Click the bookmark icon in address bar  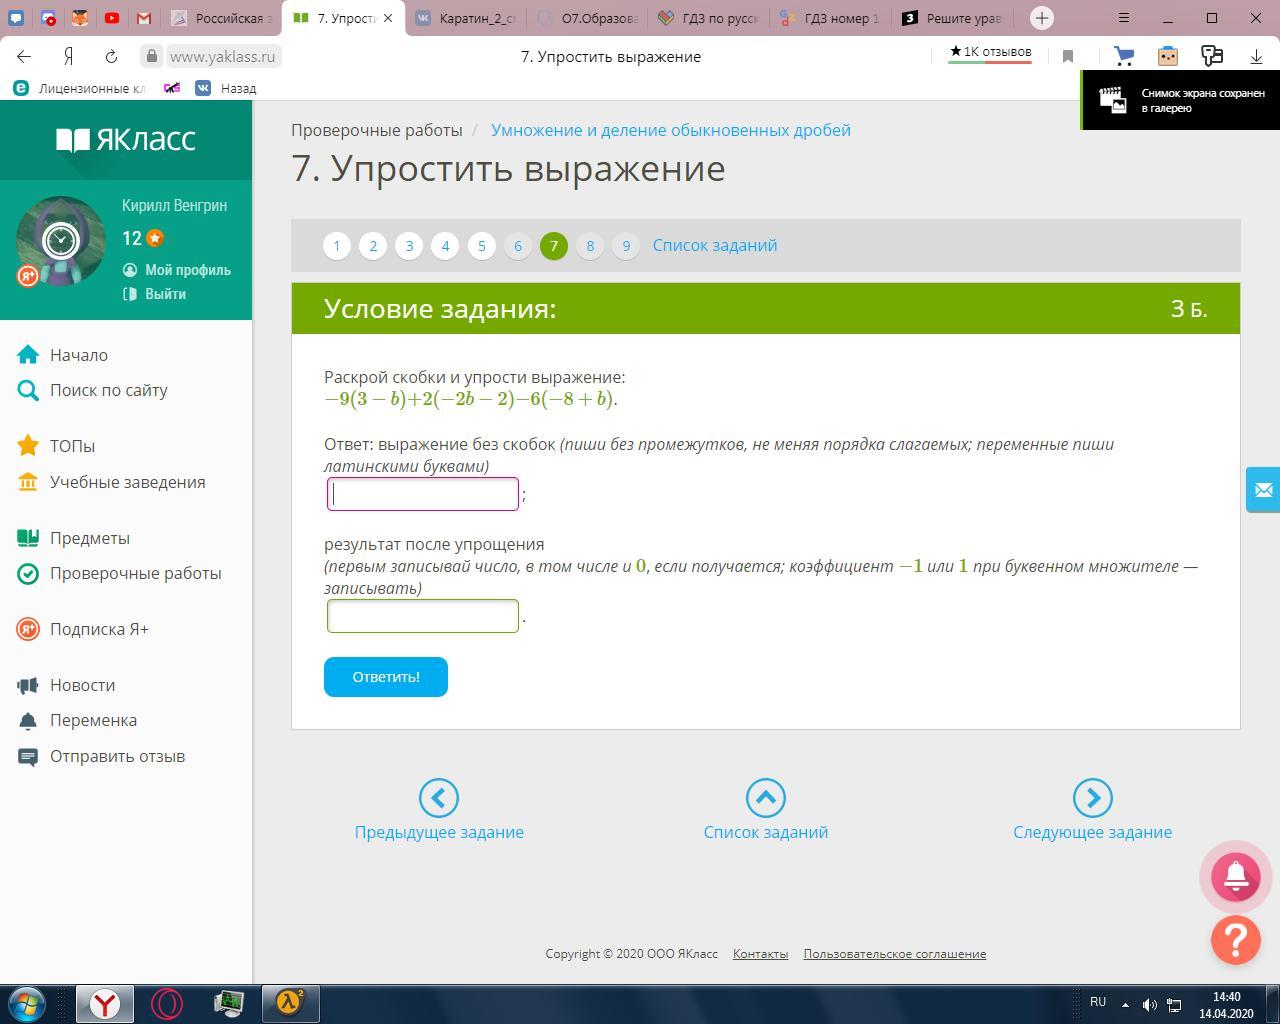pyautogui.click(x=1068, y=57)
